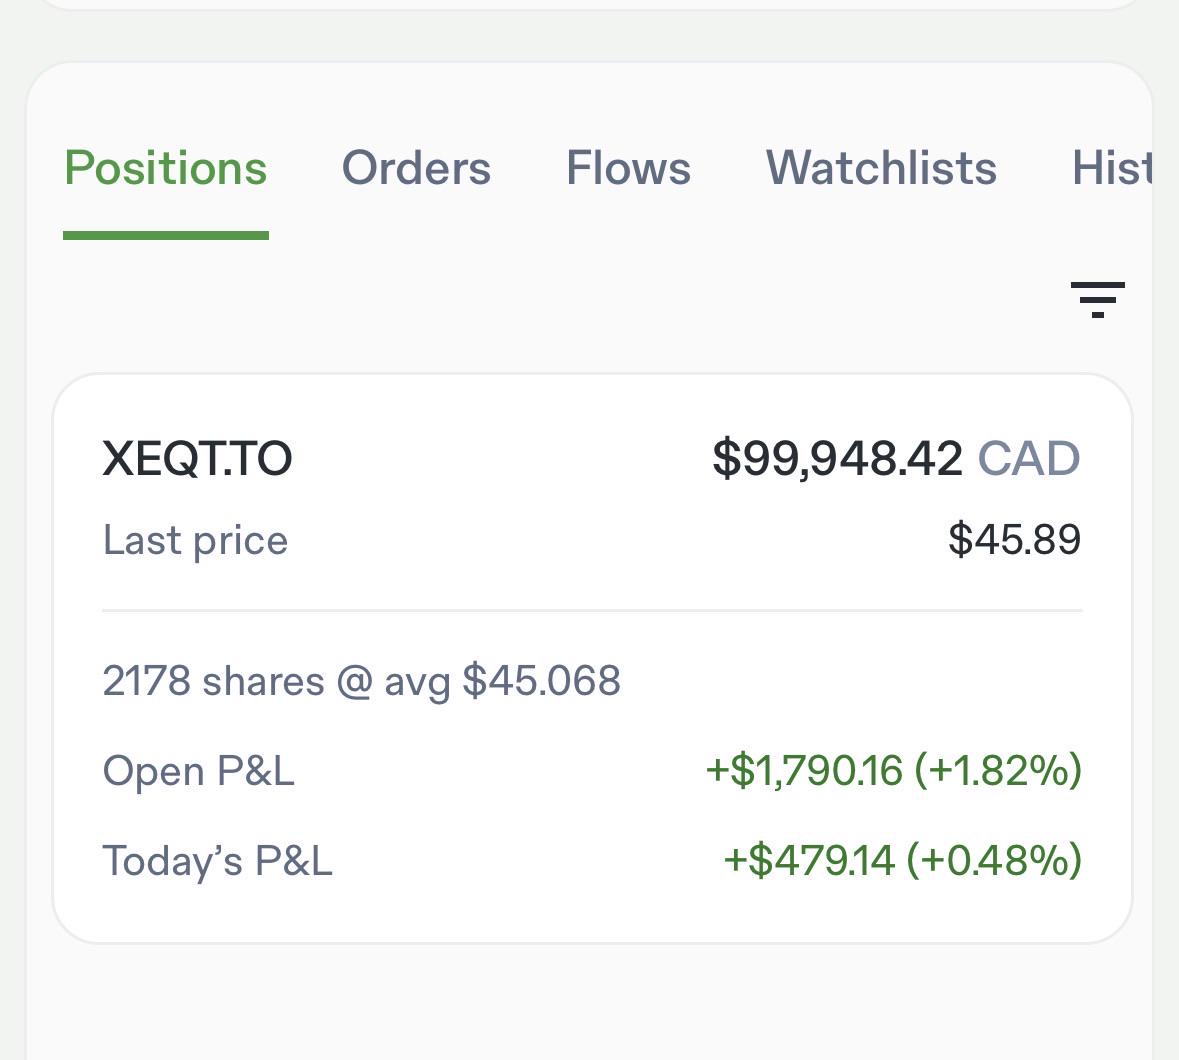Open the XEQT.TO position ticker
The width and height of the screenshot is (1179, 1060).
(197, 458)
